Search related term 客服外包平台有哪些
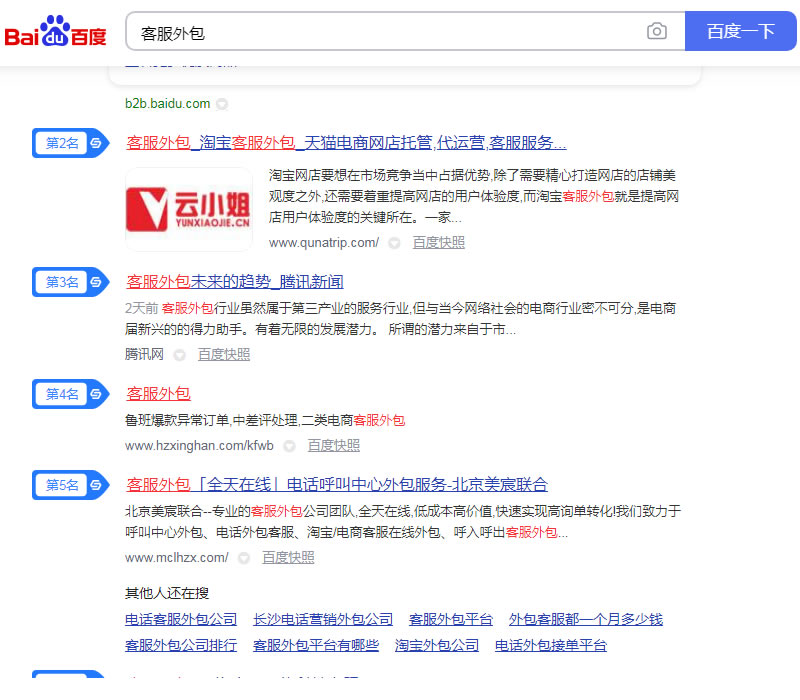800x700 pixels. [x=316, y=645]
